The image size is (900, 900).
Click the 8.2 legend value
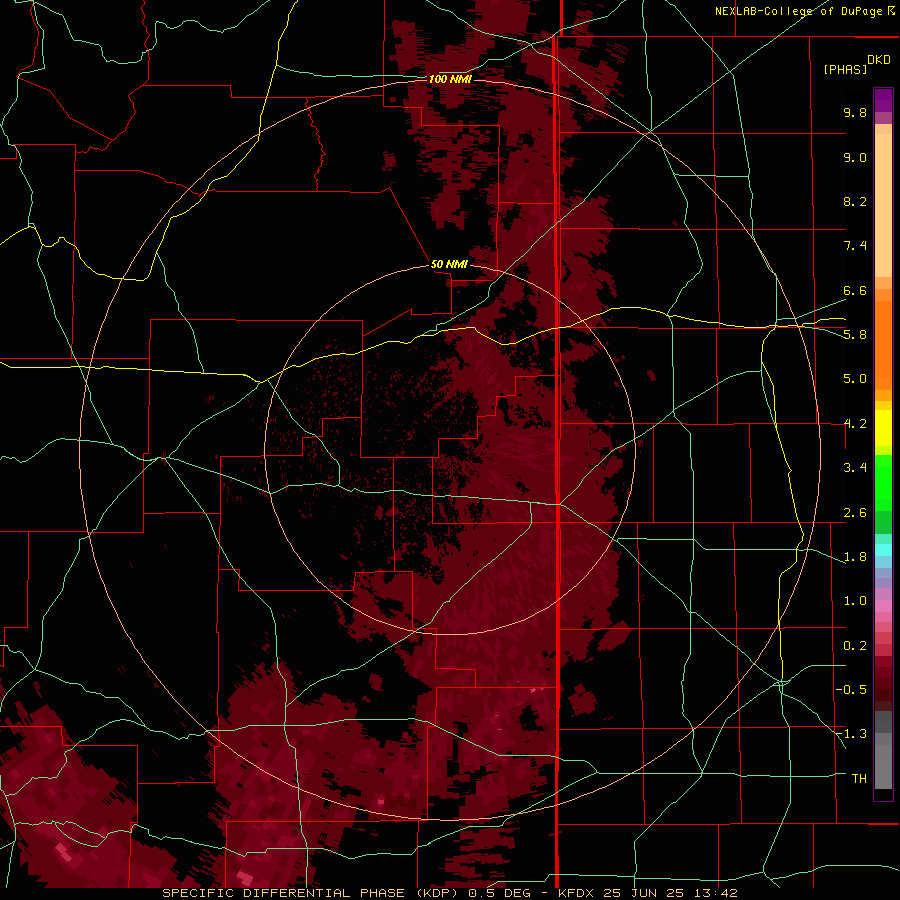[x=855, y=201]
